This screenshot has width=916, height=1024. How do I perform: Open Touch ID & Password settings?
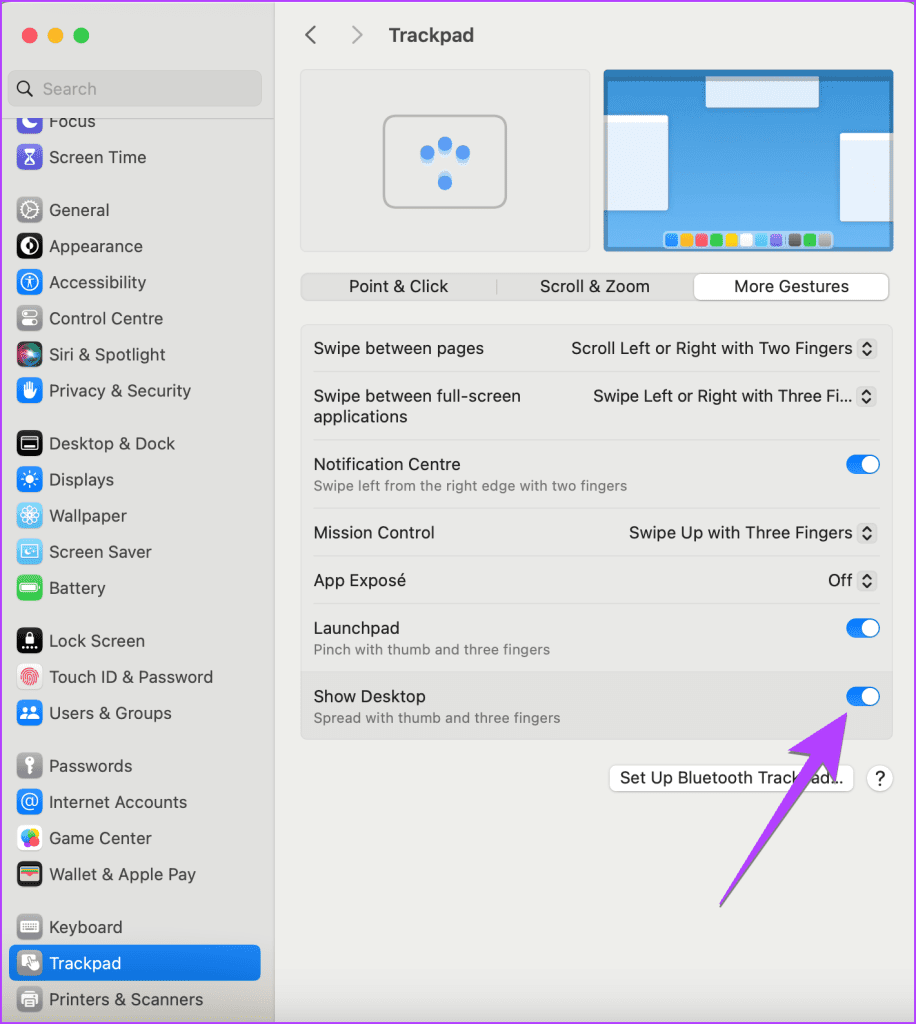tap(131, 677)
